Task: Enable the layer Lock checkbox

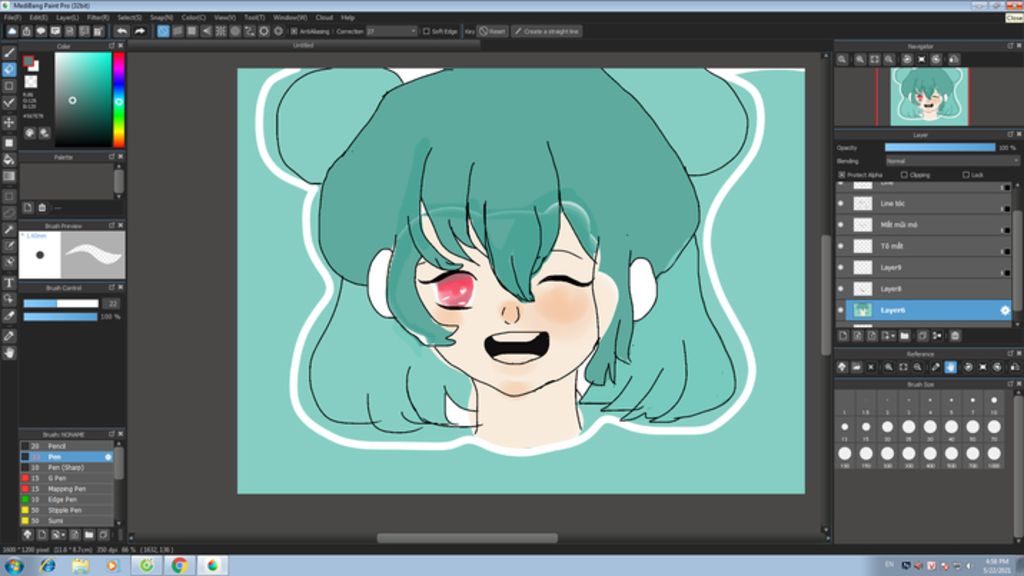Action: (965, 175)
